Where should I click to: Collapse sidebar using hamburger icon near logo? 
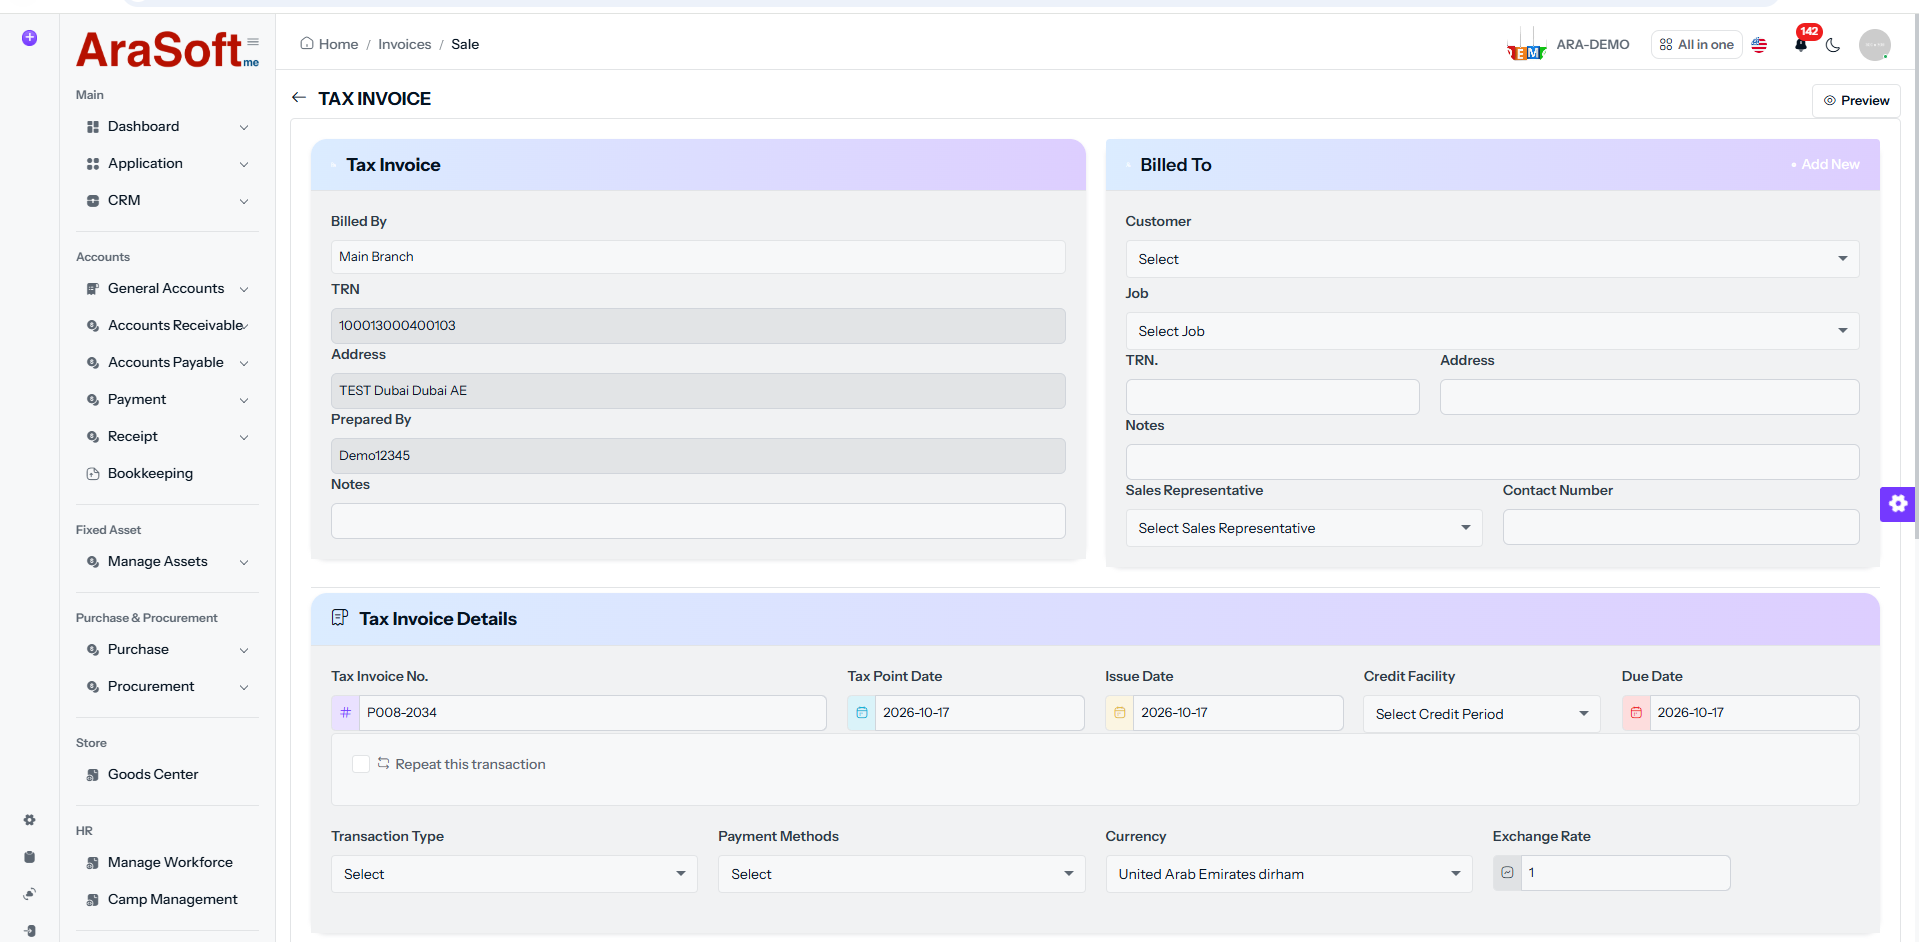tap(253, 42)
